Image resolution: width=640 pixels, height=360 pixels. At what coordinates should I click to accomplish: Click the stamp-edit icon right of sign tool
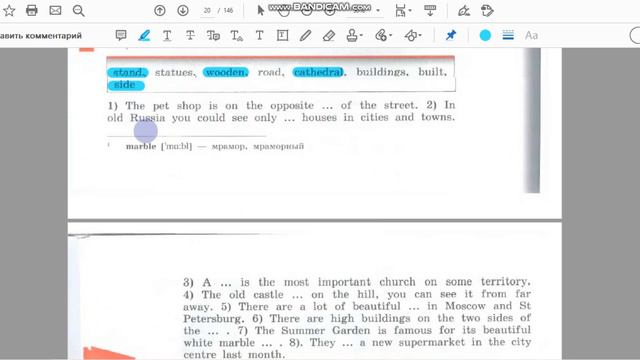pyautogui.click(x=487, y=11)
